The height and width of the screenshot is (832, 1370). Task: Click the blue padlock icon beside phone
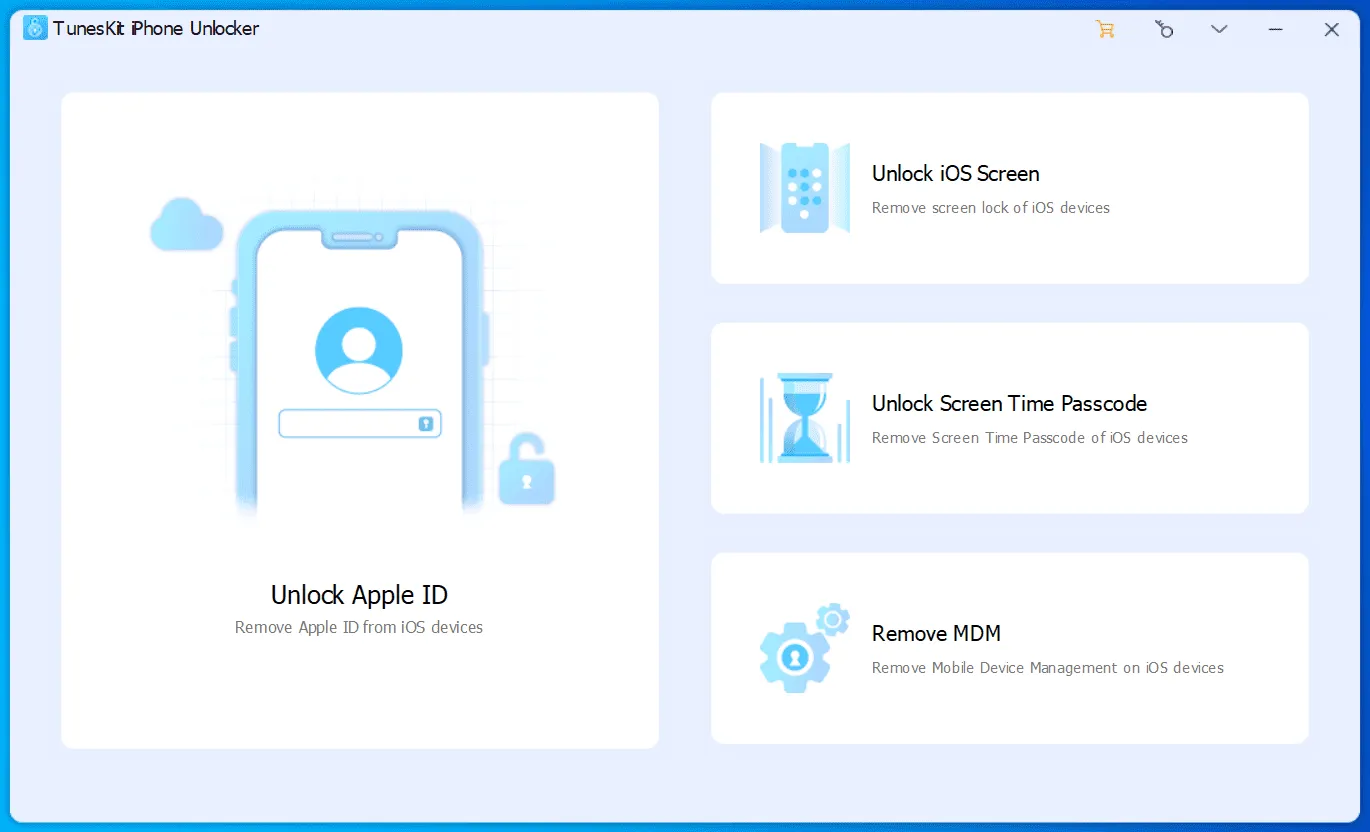pos(526,469)
